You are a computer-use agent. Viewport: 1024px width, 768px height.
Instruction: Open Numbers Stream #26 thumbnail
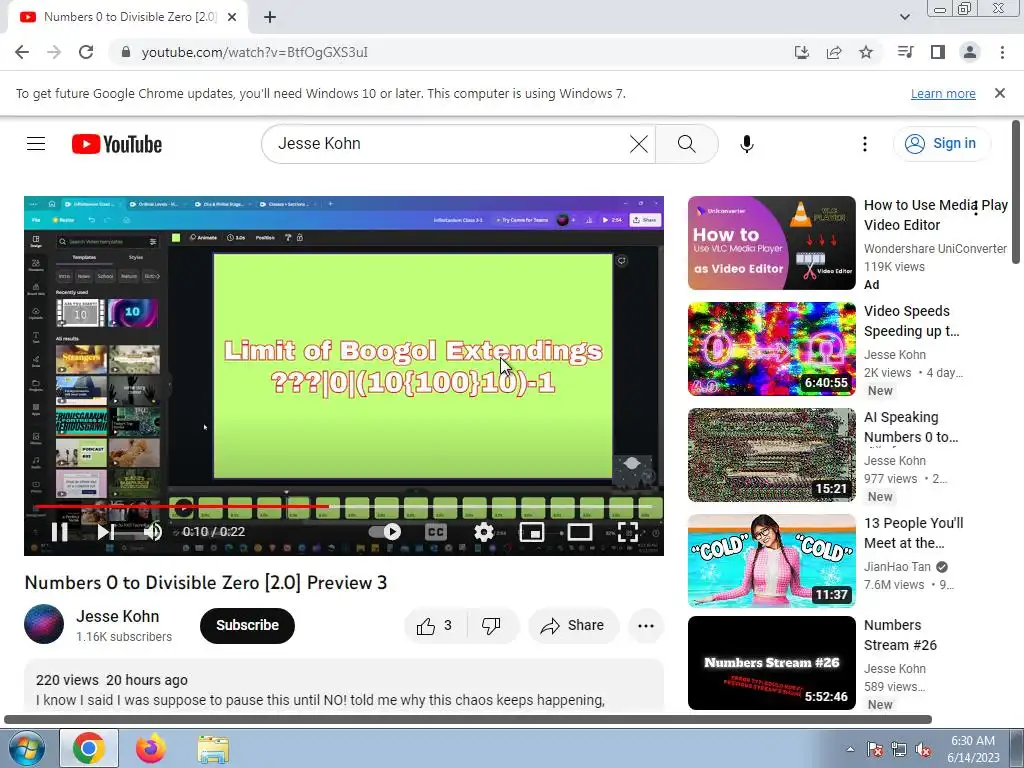771,663
